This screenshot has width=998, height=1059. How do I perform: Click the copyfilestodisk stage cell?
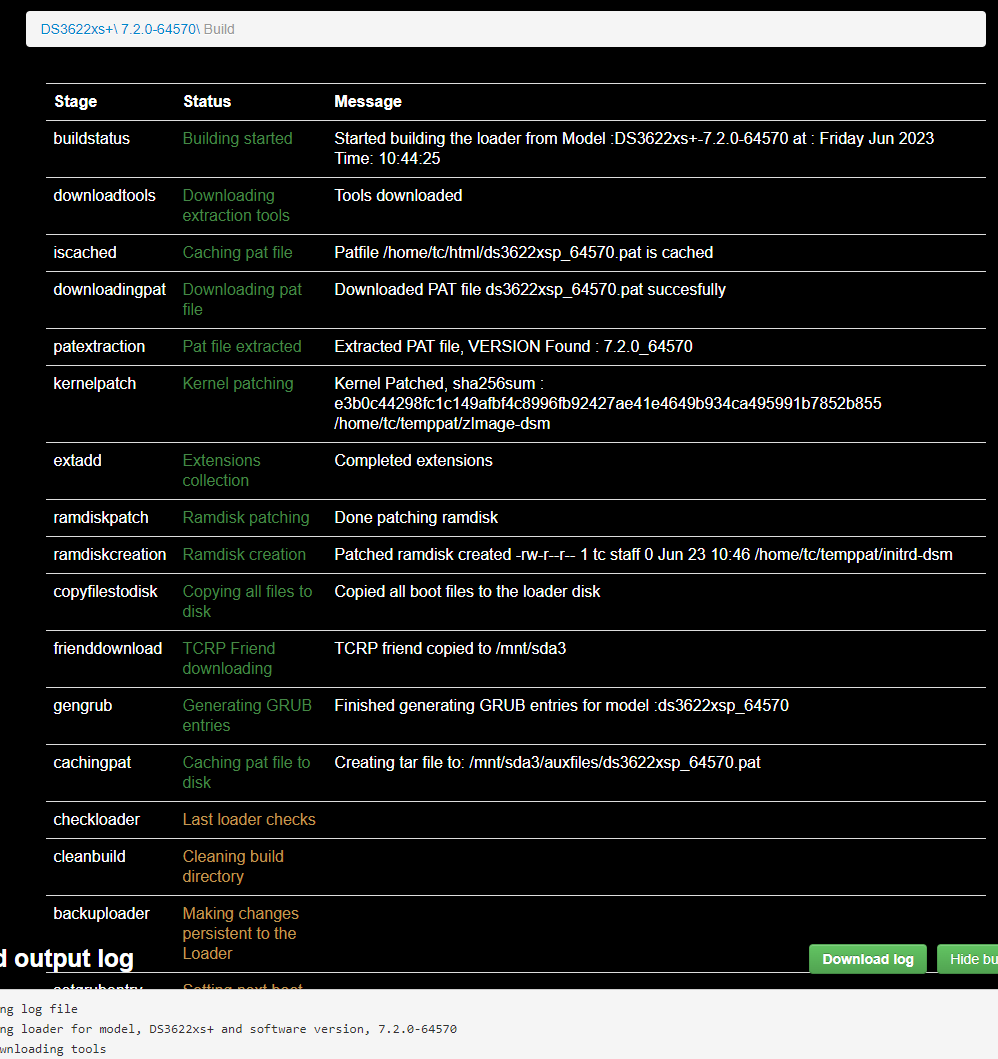(x=105, y=592)
